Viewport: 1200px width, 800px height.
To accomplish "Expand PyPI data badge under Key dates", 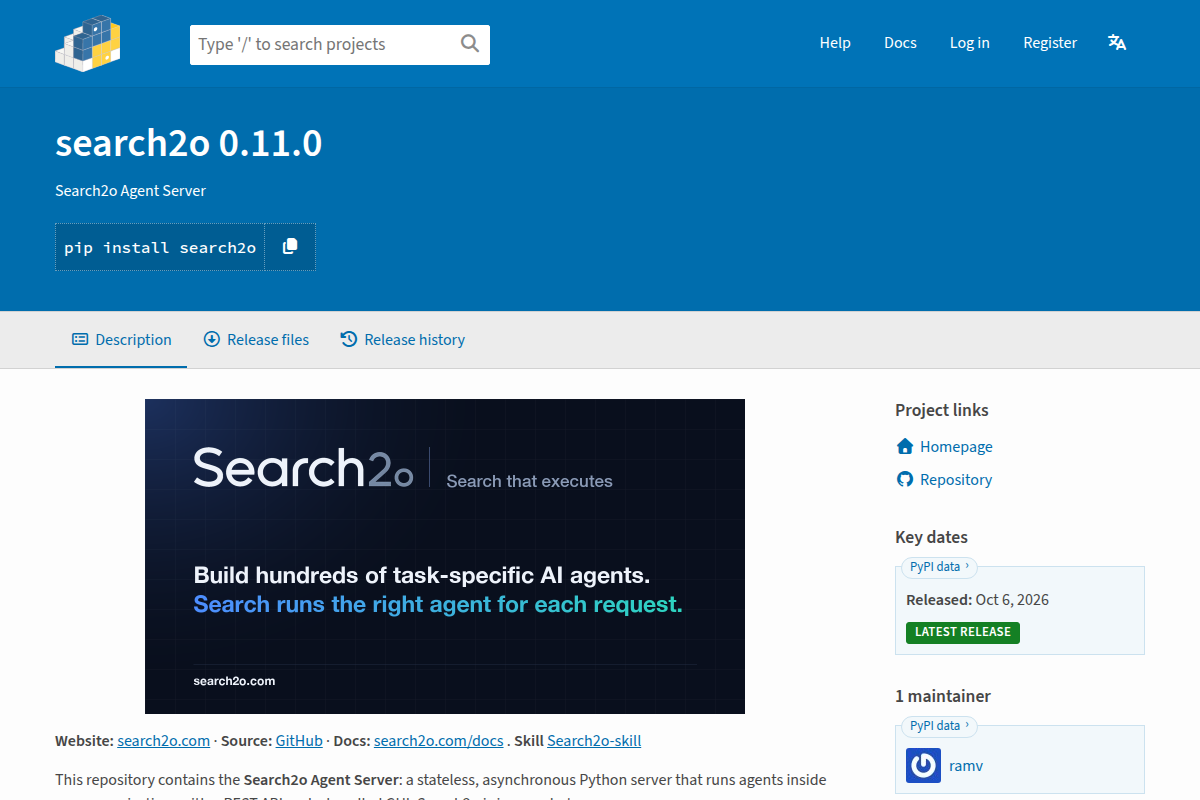I will 937,567.
